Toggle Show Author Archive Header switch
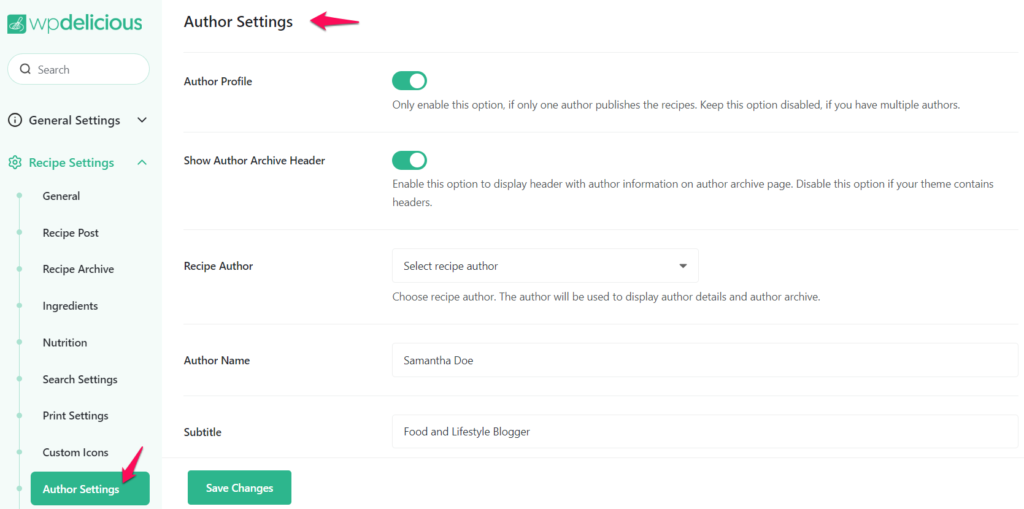 (409, 160)
